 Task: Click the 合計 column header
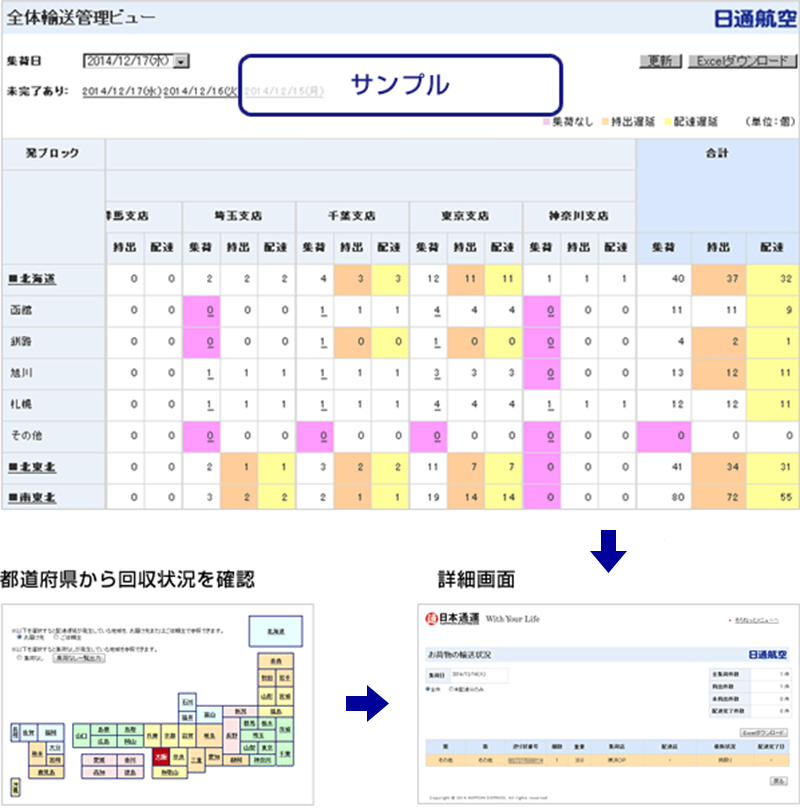(x=717, y=153)
